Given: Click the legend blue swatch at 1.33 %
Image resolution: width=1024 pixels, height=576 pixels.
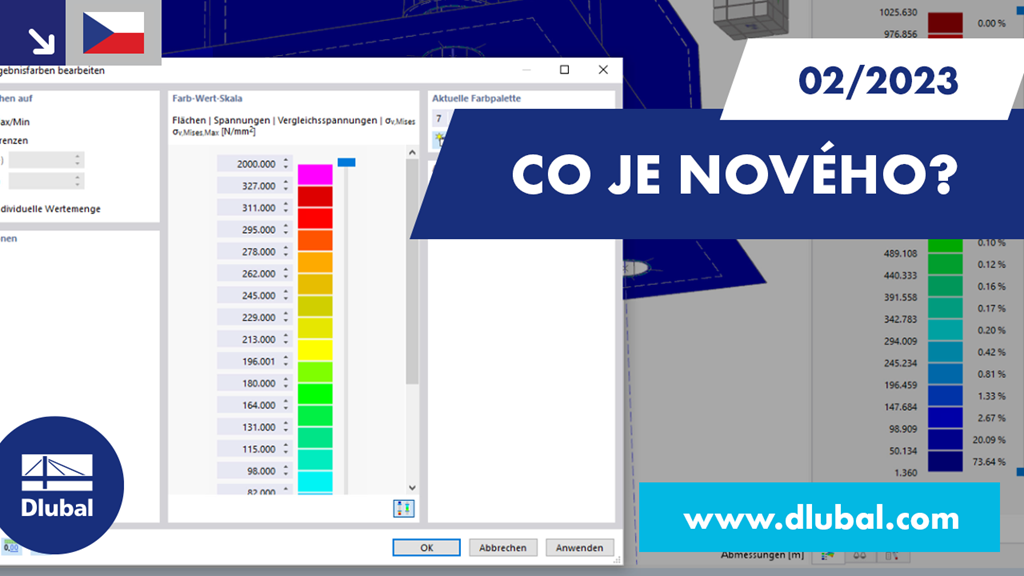Looking at the screenshot, I should [945, 396].
